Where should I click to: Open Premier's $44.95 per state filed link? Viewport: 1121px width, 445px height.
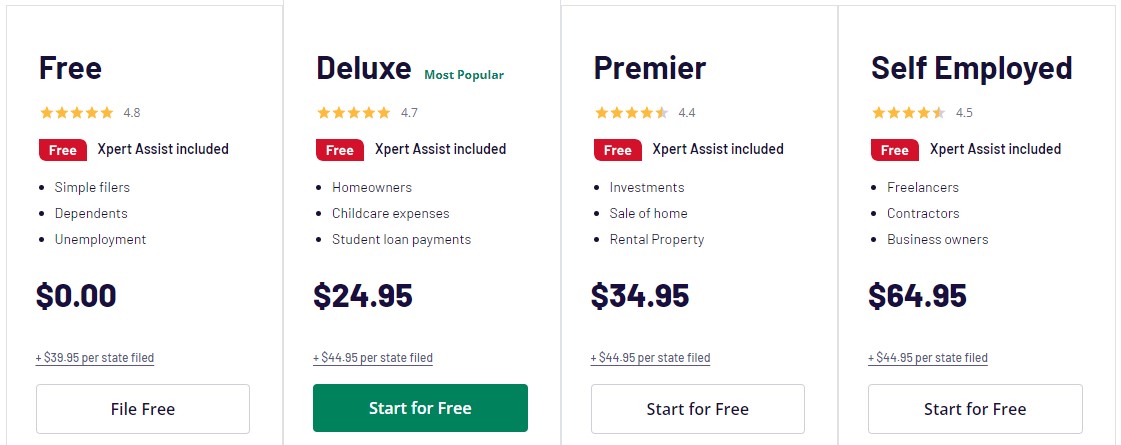point(650,358)
